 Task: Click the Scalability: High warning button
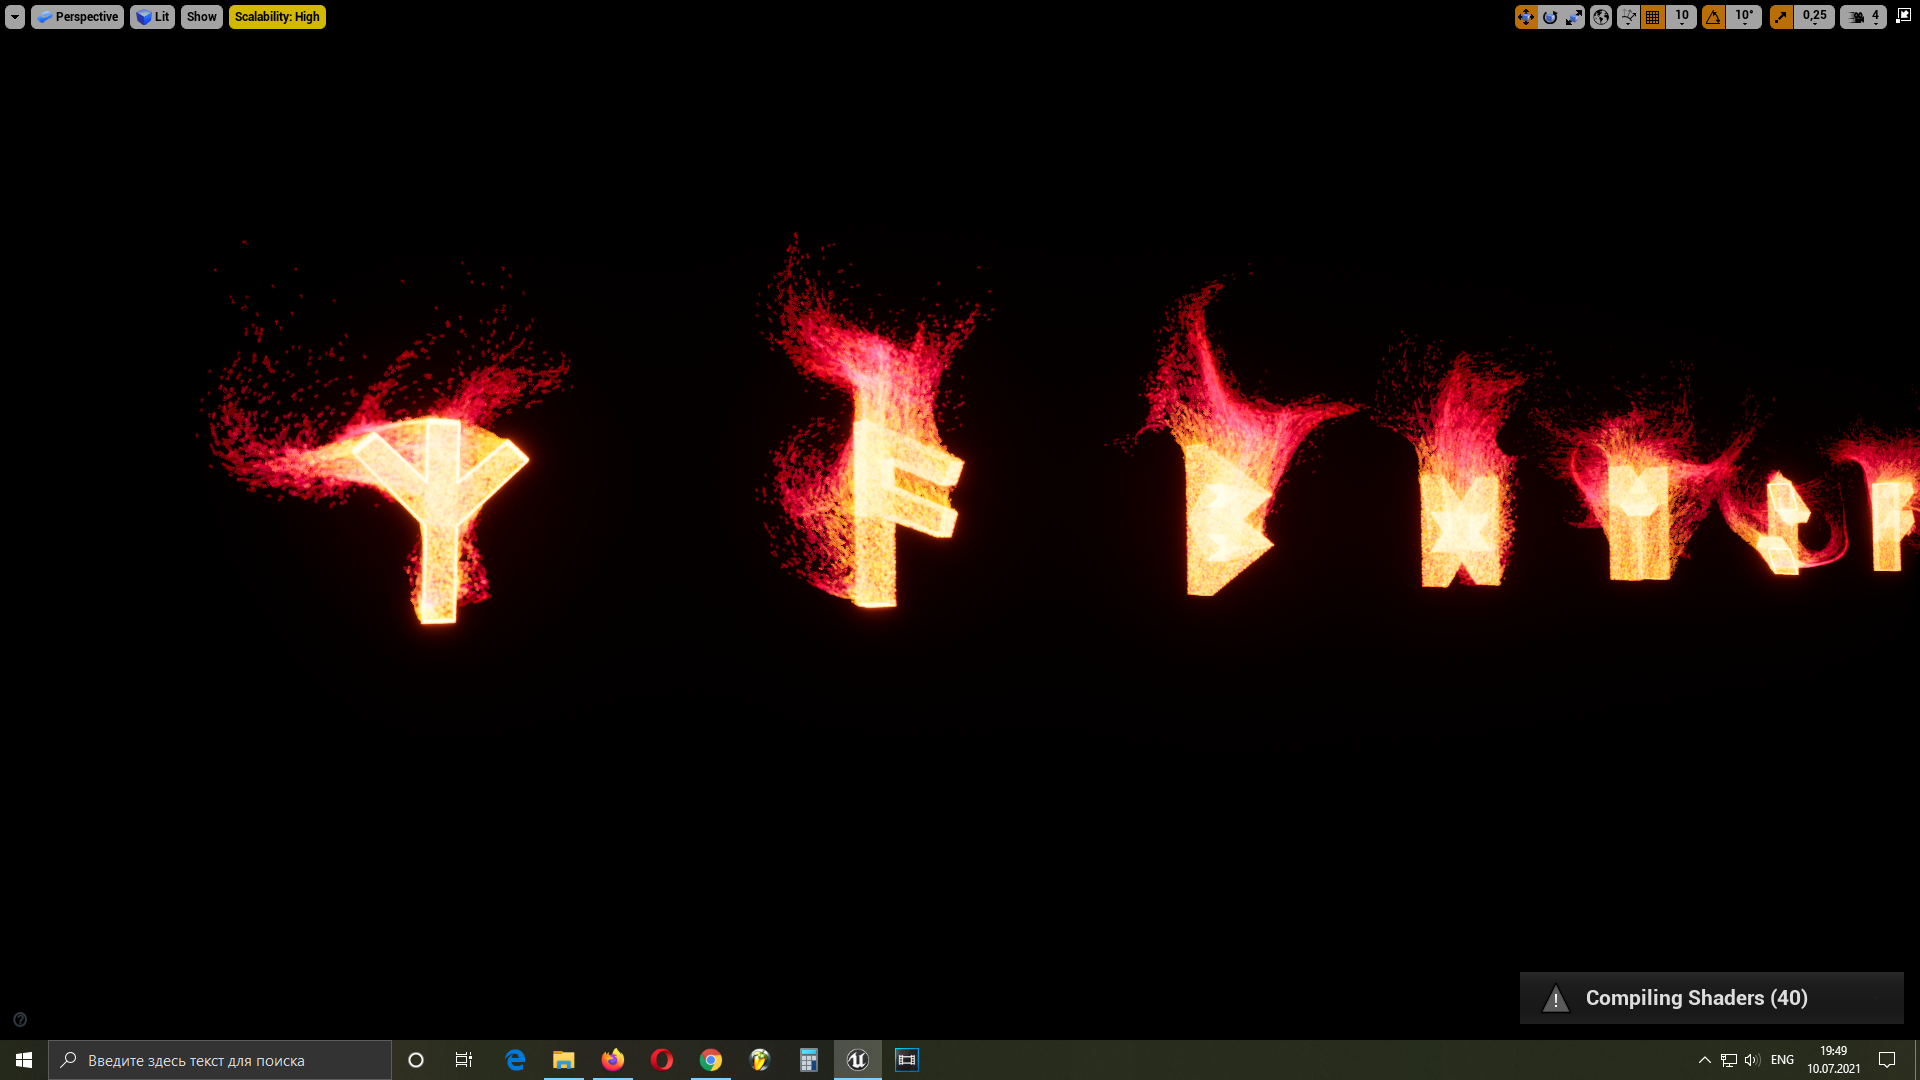click(x=277, y=17)
